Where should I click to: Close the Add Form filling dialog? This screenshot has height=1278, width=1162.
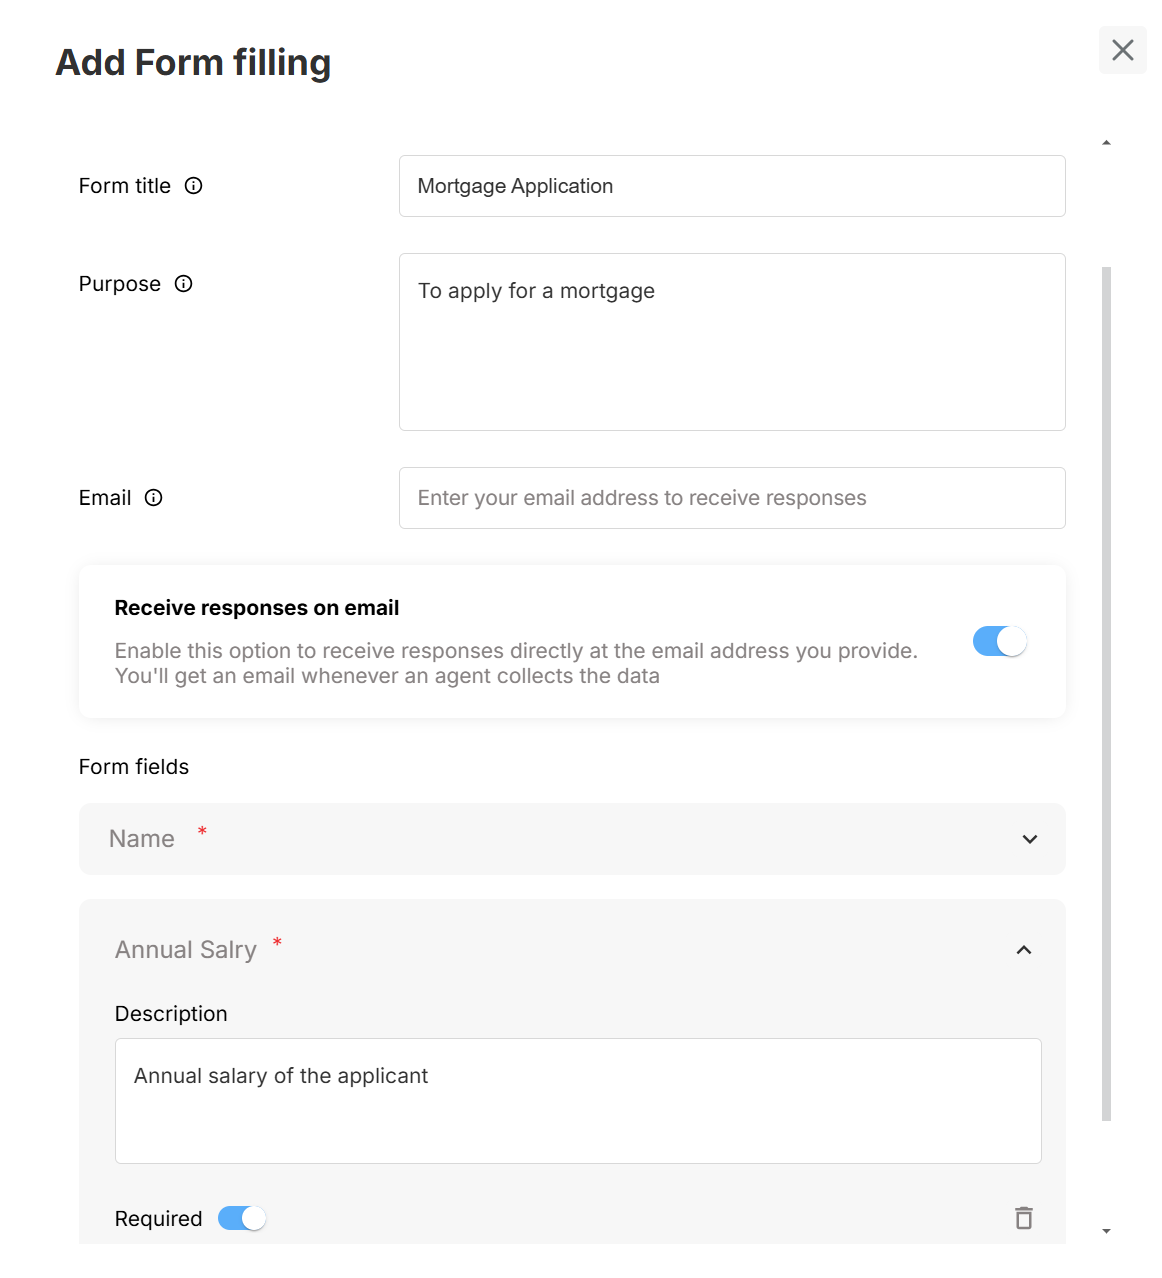tap(1122, 50)
